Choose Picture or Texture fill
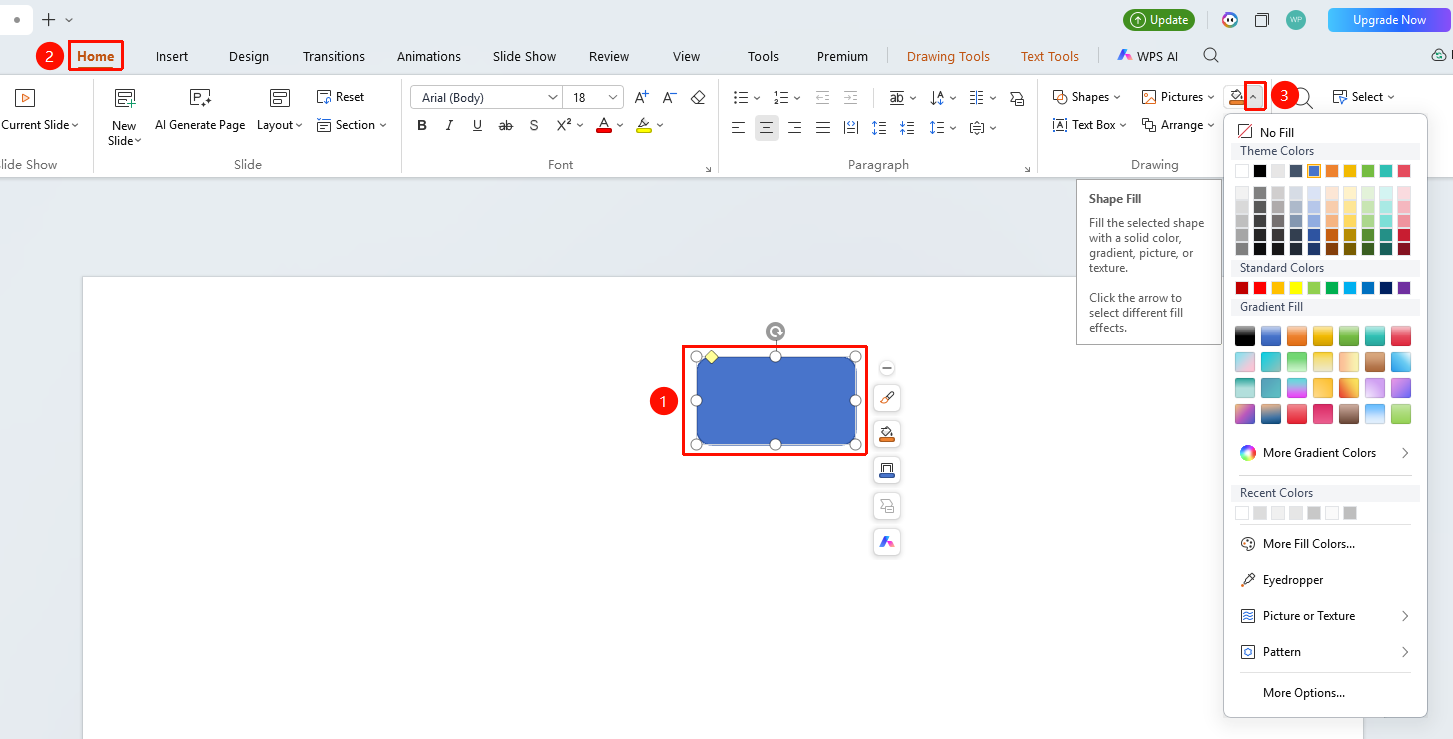Image resolution: width=1453 pixels, height=739 pixels. 1325,616
